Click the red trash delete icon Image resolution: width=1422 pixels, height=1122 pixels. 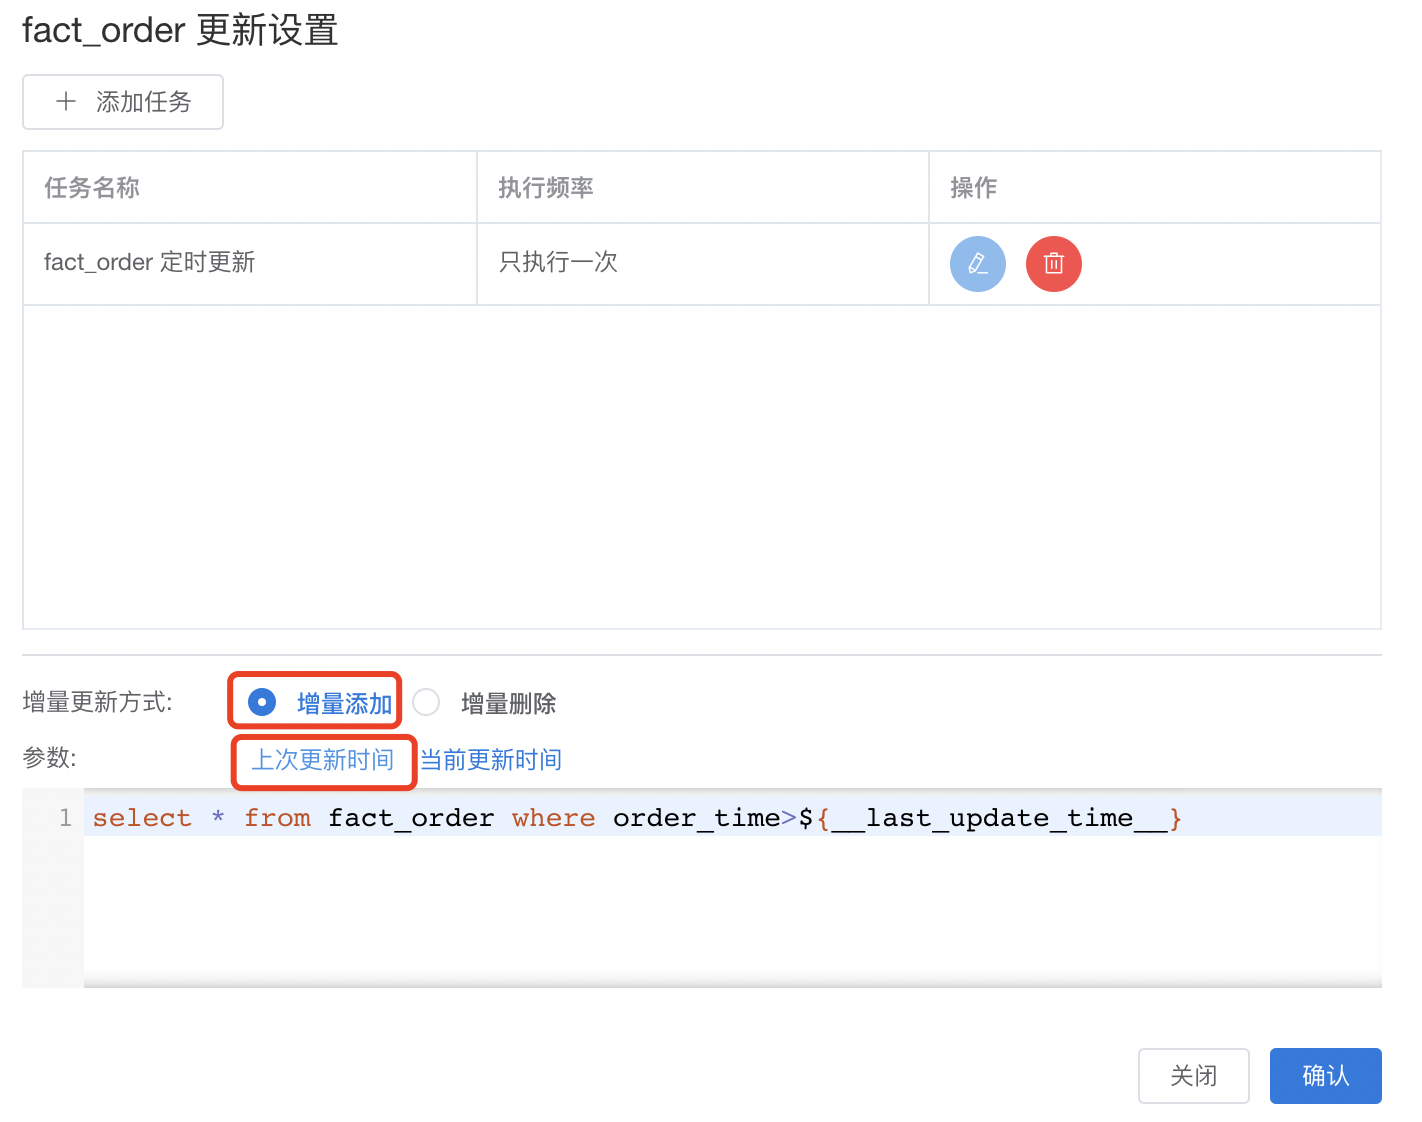pyautogui.click(x=1053, y=264)
